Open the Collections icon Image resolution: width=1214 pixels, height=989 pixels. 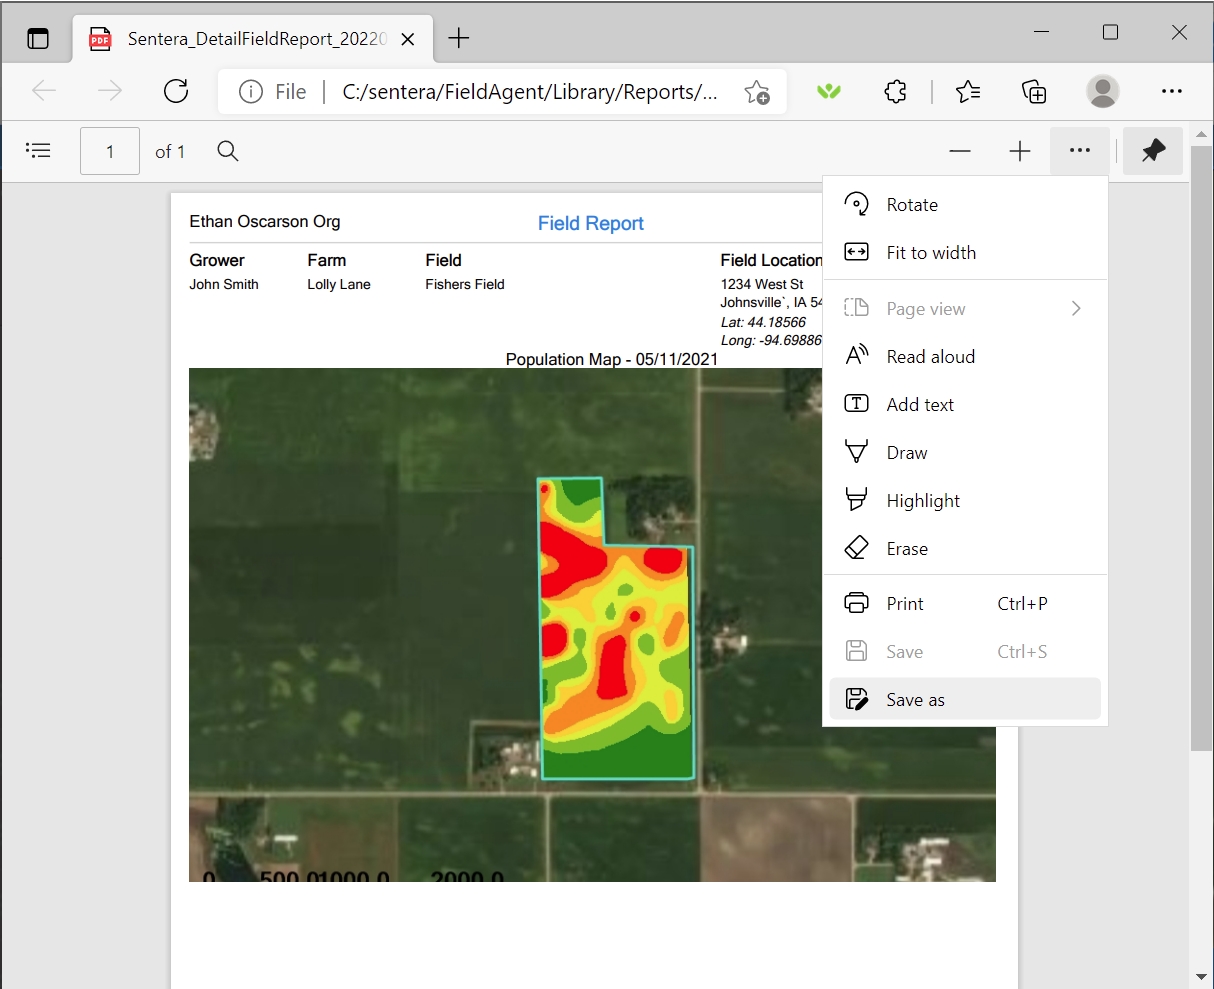[x=1034, y=92]
